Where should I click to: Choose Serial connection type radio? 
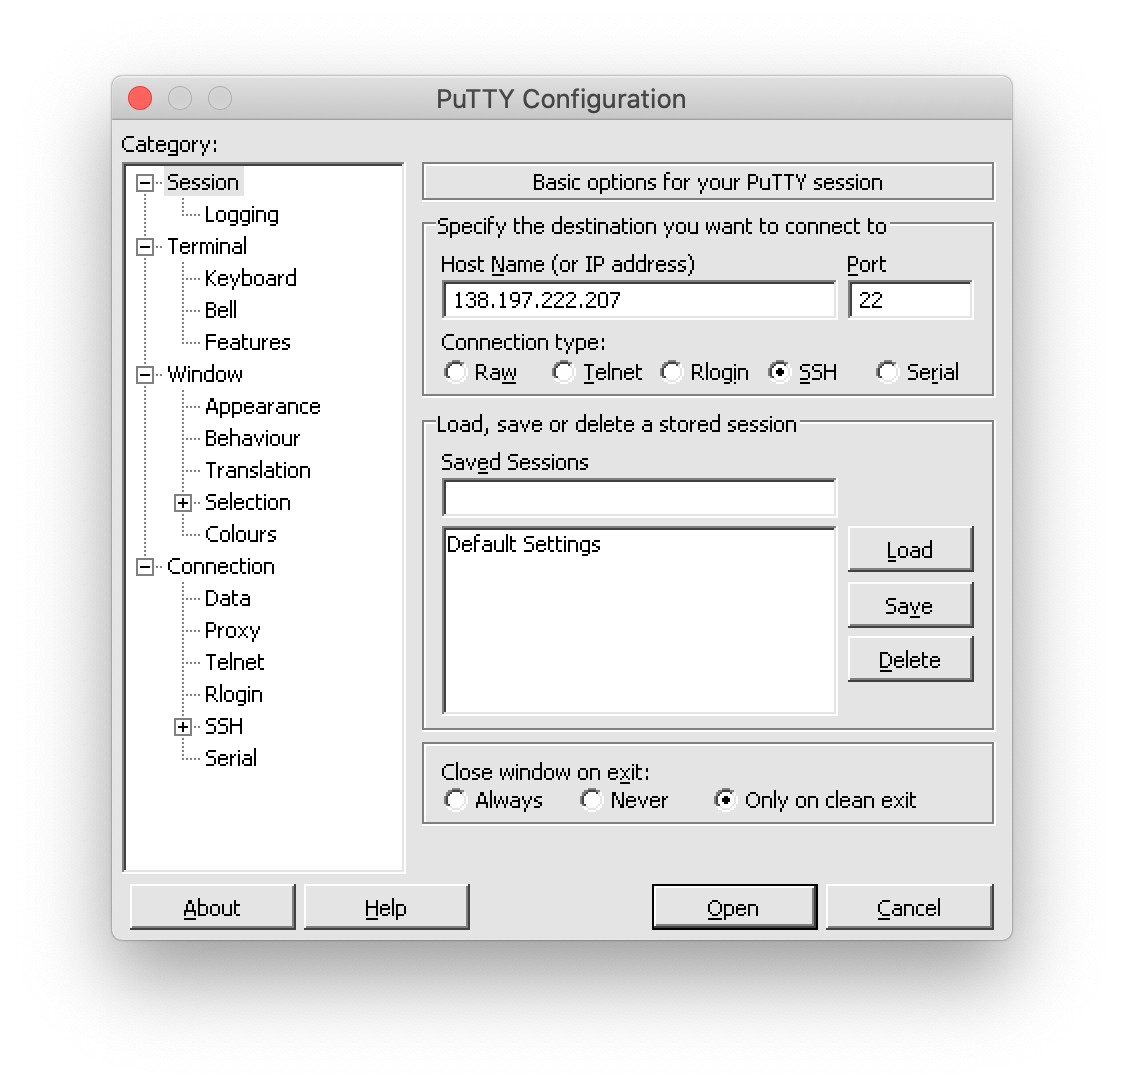887,372
